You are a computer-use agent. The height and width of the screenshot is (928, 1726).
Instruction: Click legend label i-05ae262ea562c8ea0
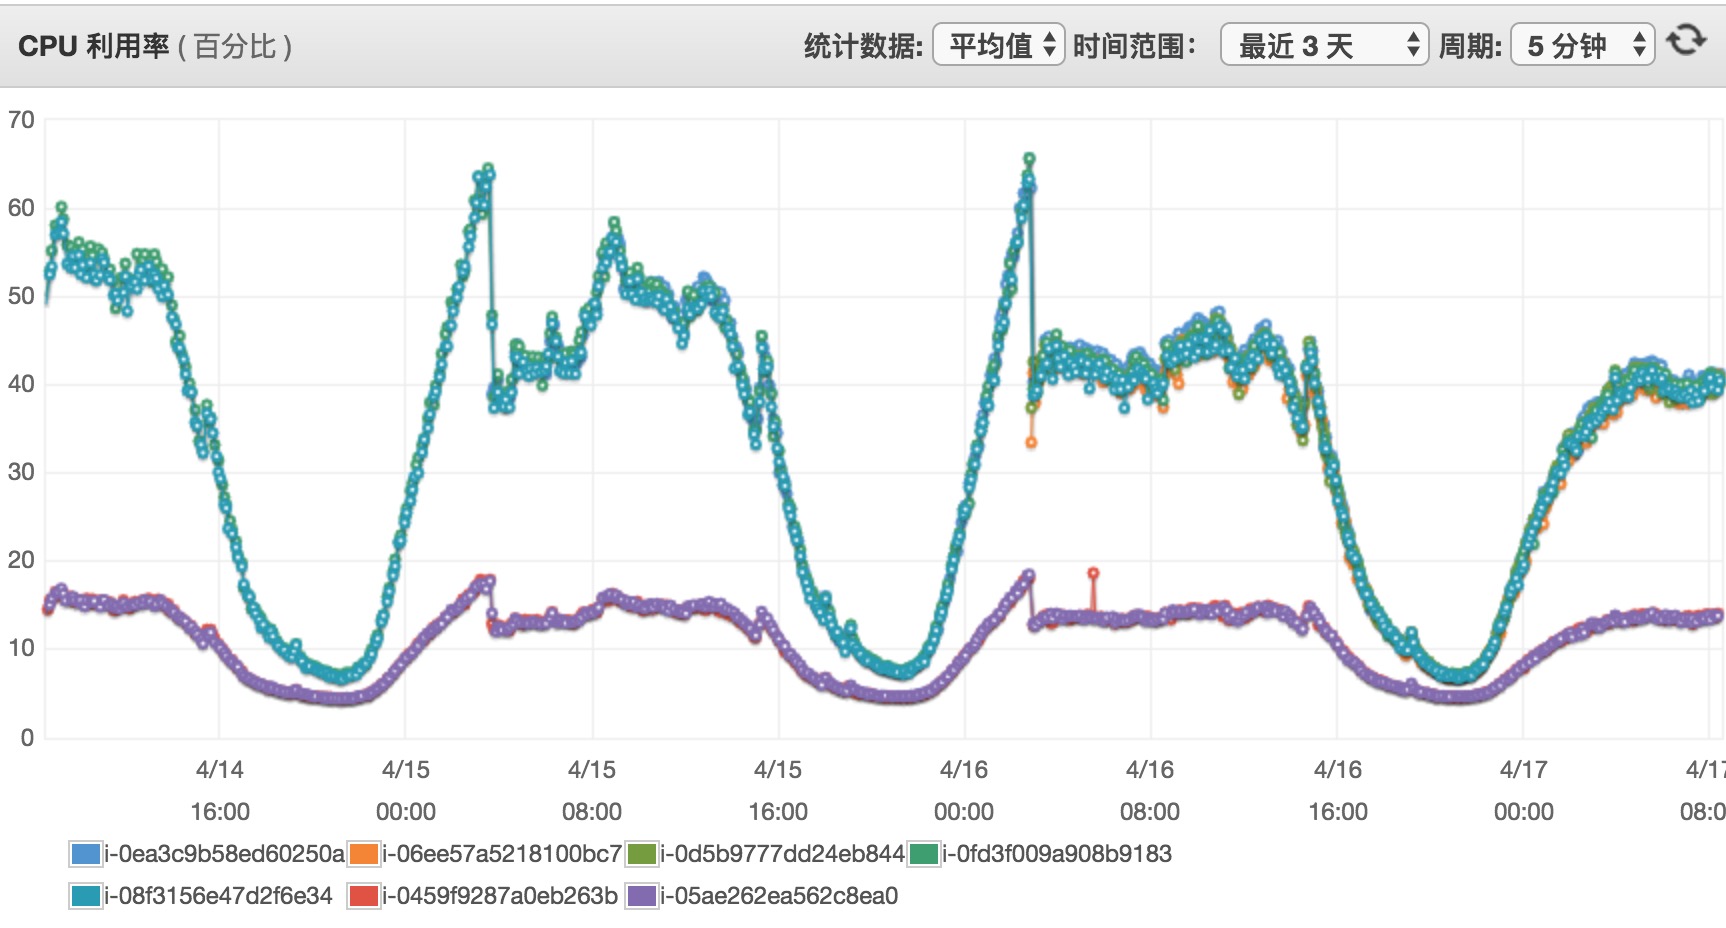779,896
